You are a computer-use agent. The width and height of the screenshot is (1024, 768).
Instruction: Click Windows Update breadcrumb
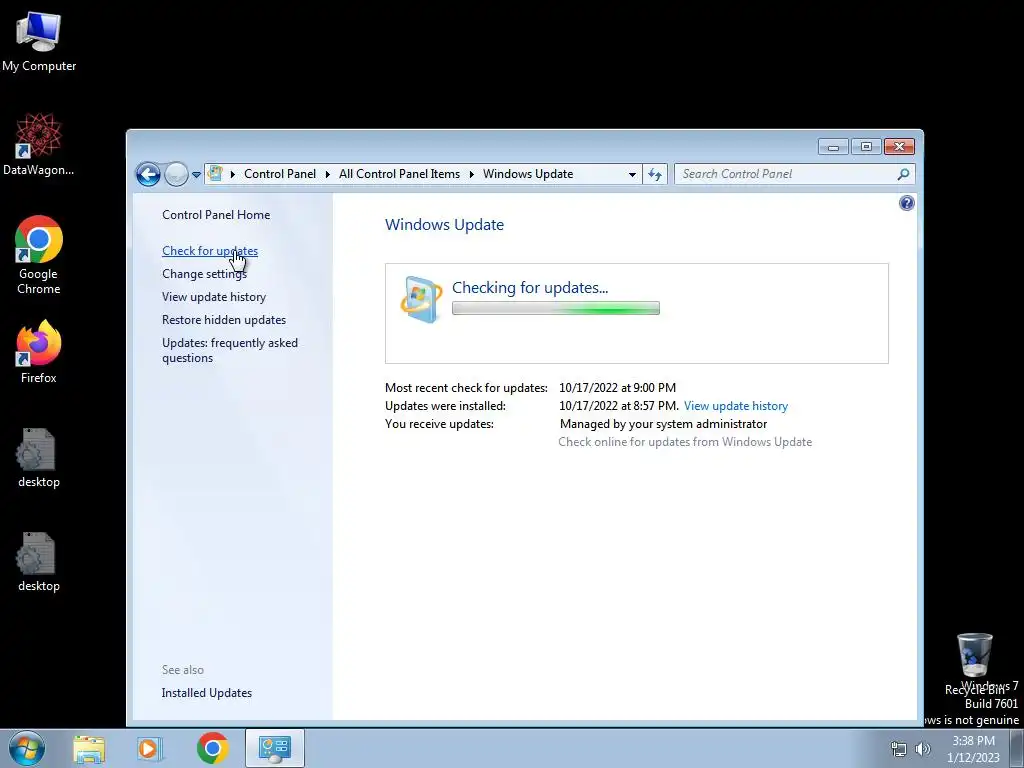click(528, 174)
